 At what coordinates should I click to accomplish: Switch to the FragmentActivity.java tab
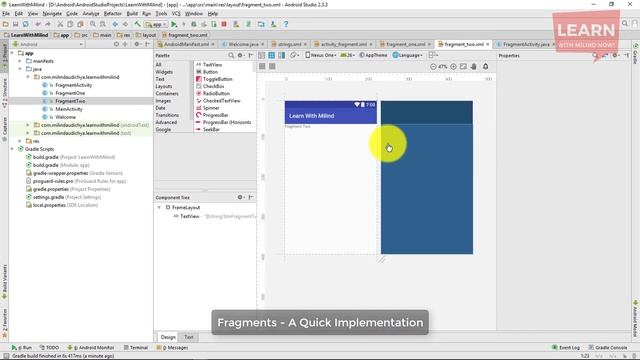(x=526, y=44)
